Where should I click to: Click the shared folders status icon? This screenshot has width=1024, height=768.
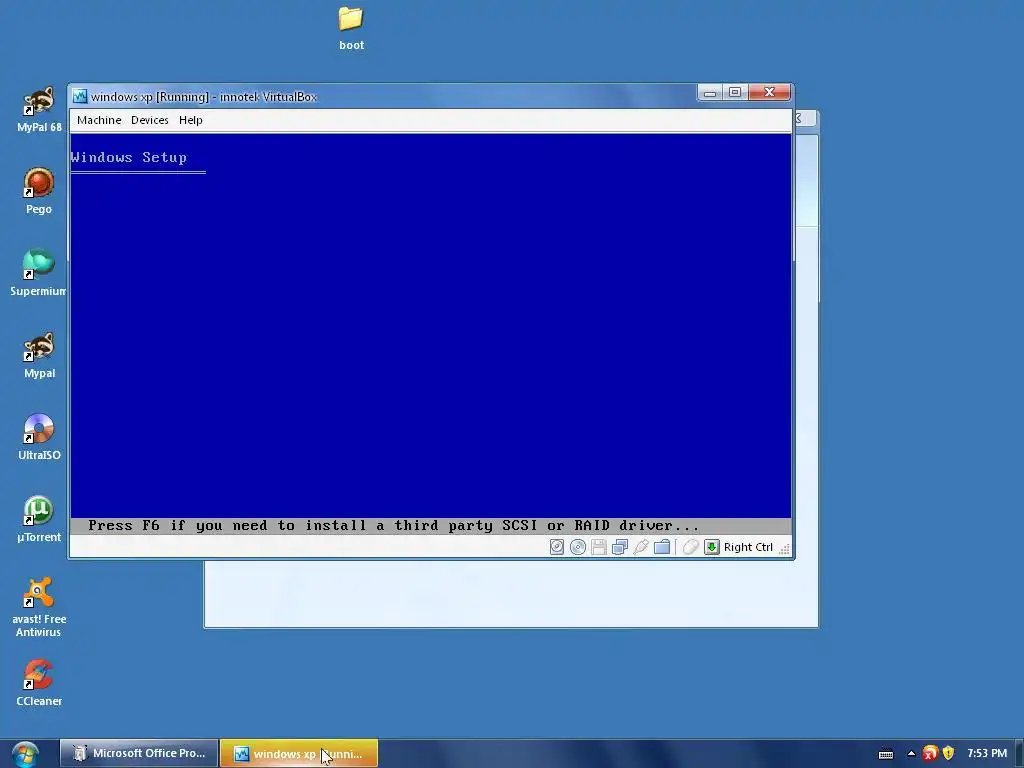pos(662,547)
